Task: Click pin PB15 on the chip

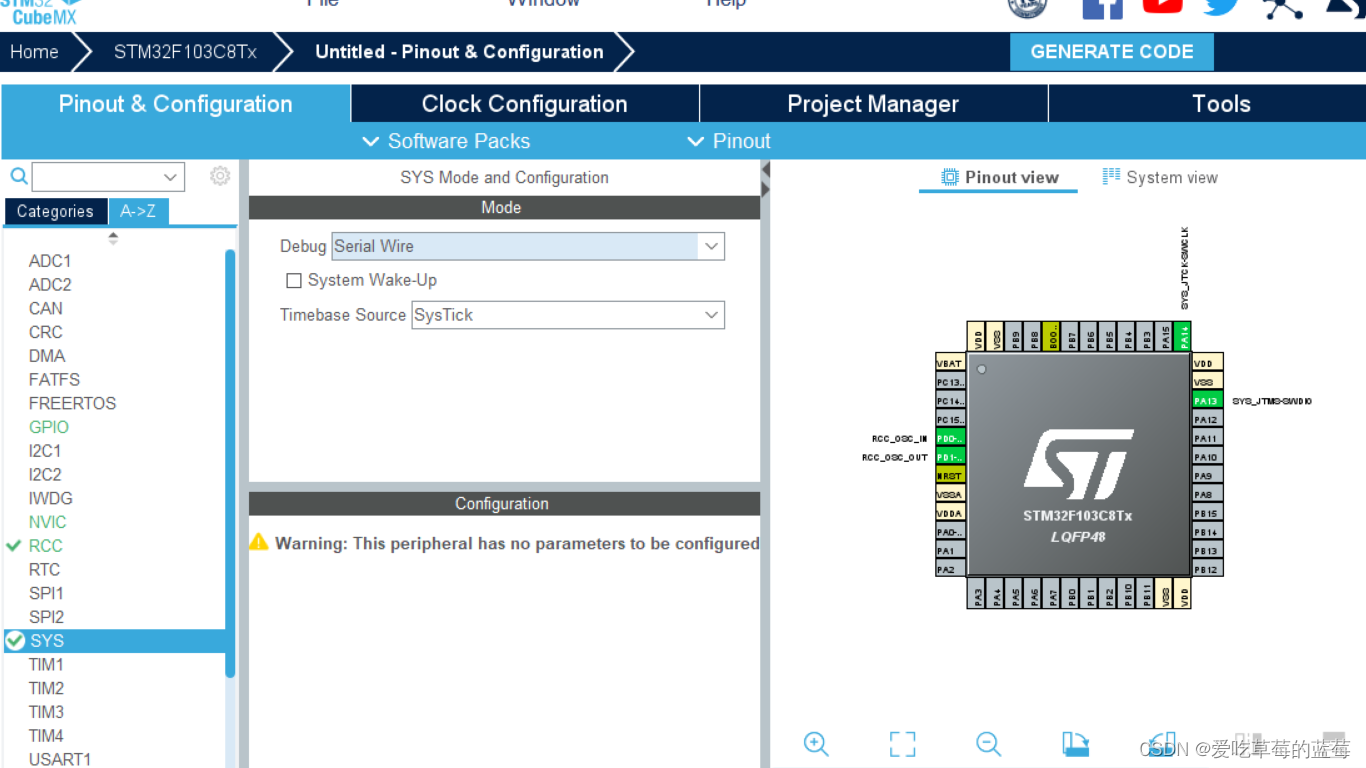Action: [x=1207, y=513]
